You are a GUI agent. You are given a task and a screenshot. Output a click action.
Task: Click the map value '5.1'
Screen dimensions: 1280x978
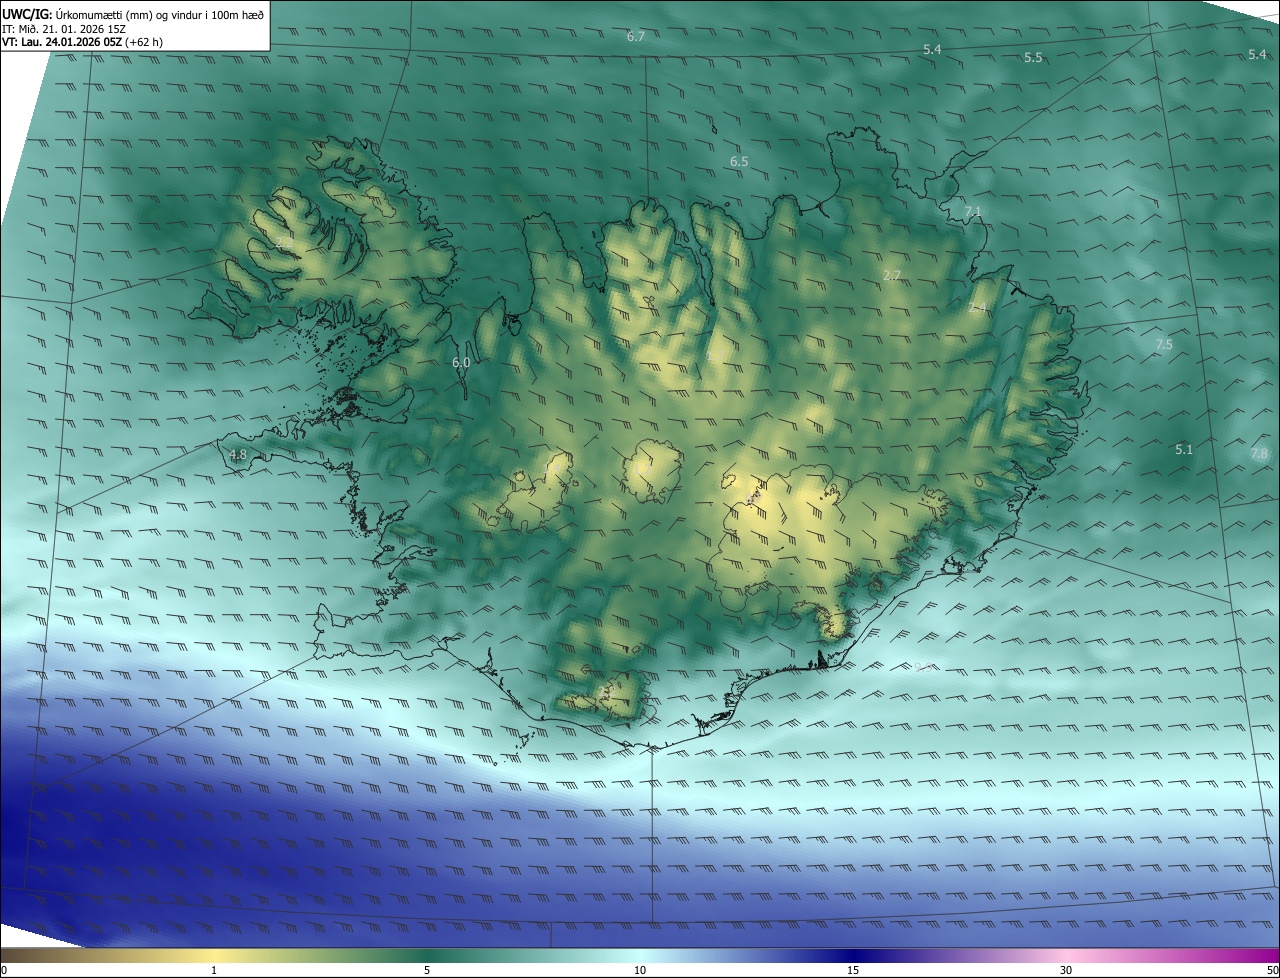[1184, 450]
